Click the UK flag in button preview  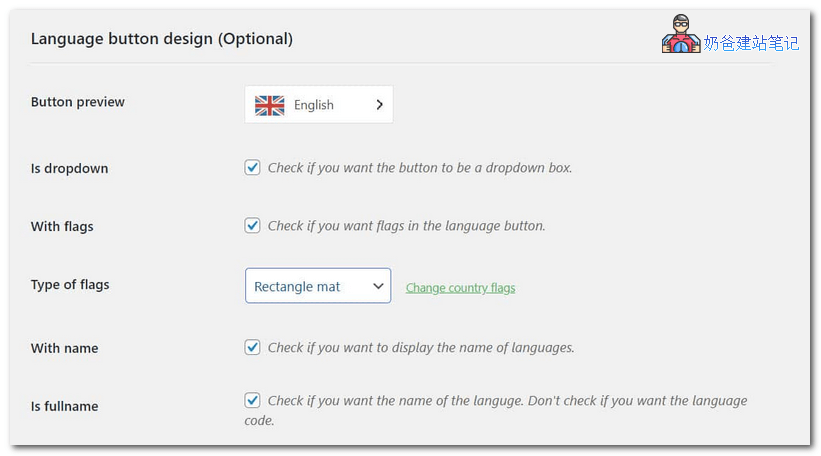269,105
